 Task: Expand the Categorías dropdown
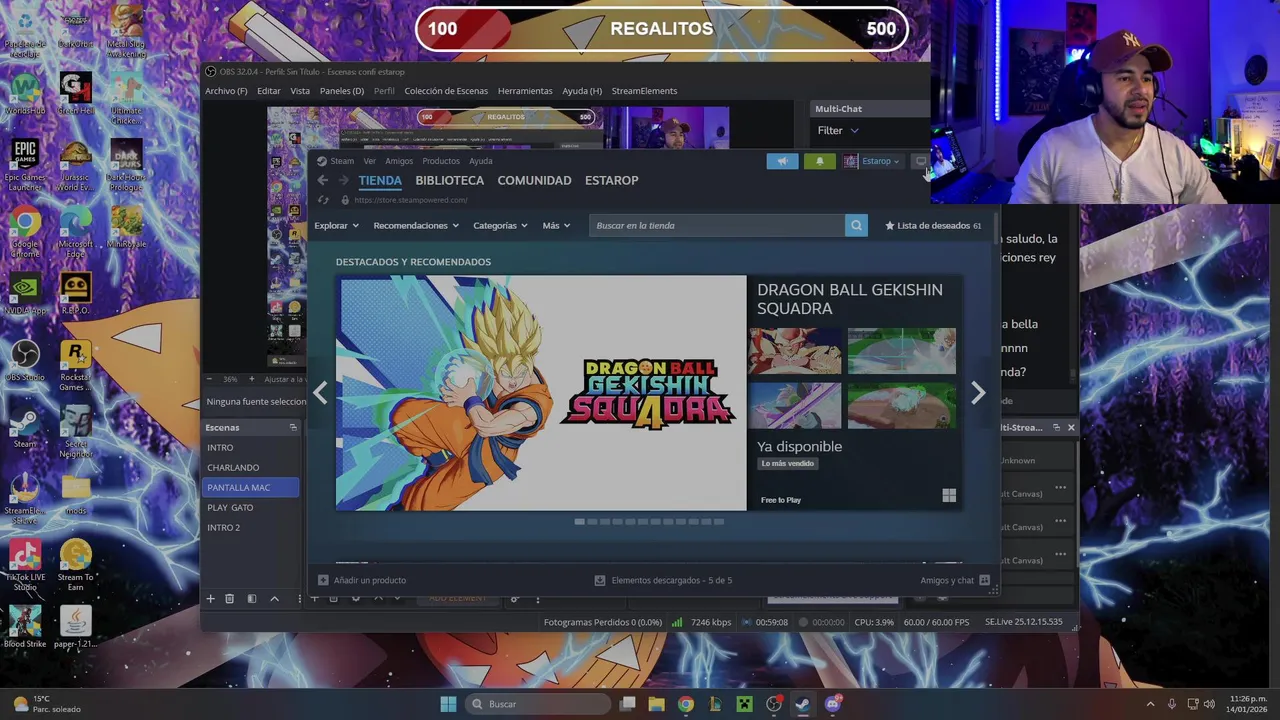[x=500, y=226]
